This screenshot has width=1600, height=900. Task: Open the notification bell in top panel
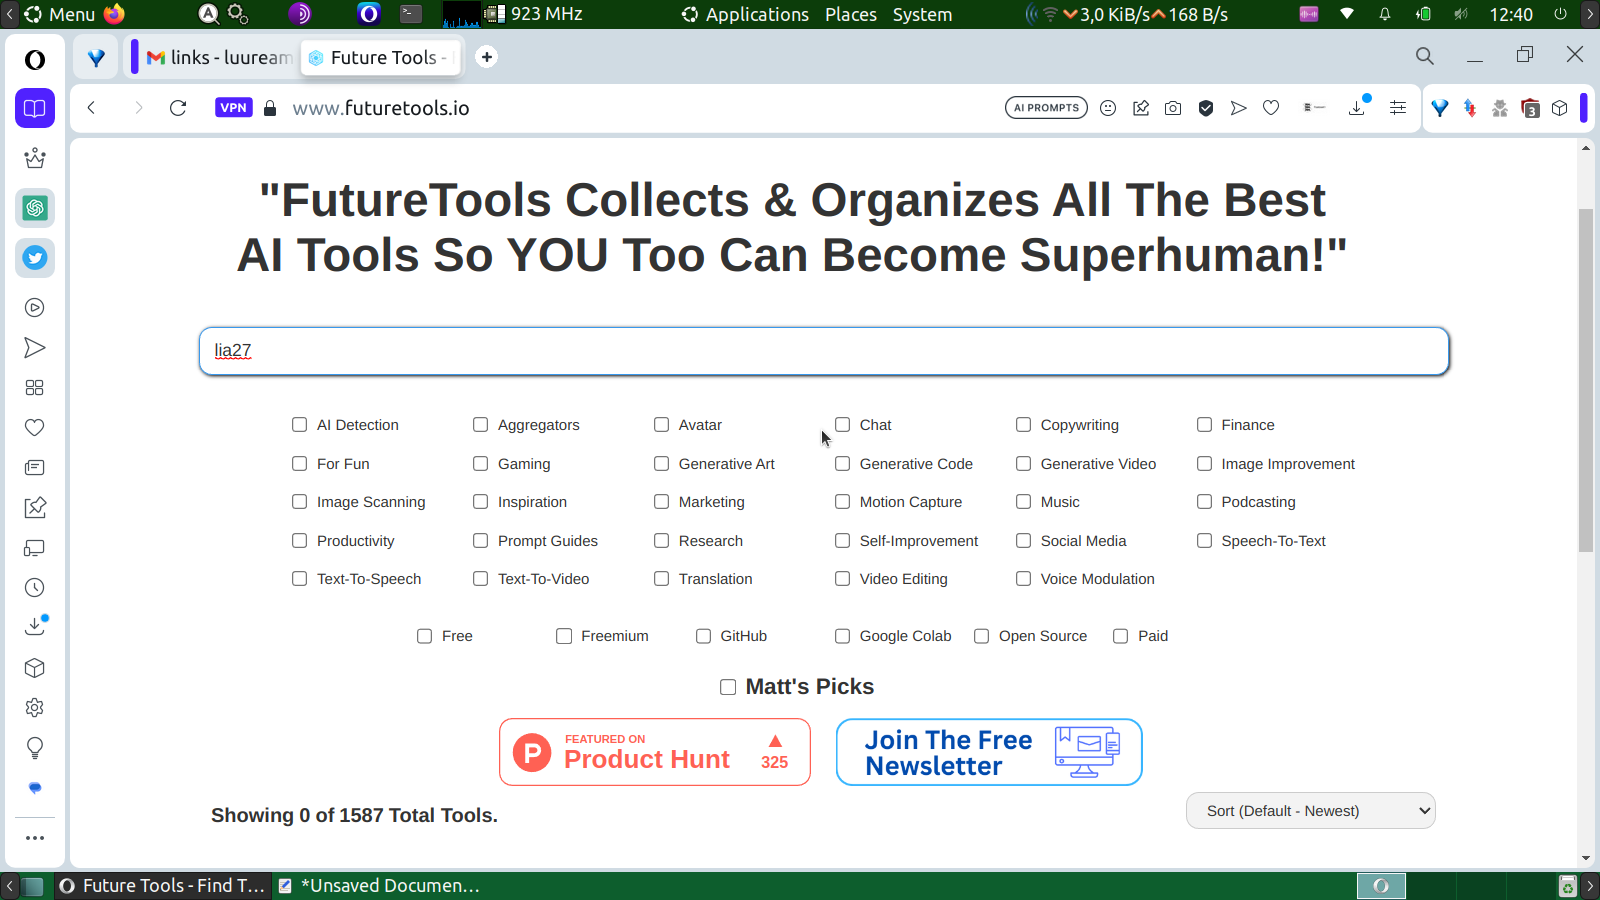(1385, 14)
